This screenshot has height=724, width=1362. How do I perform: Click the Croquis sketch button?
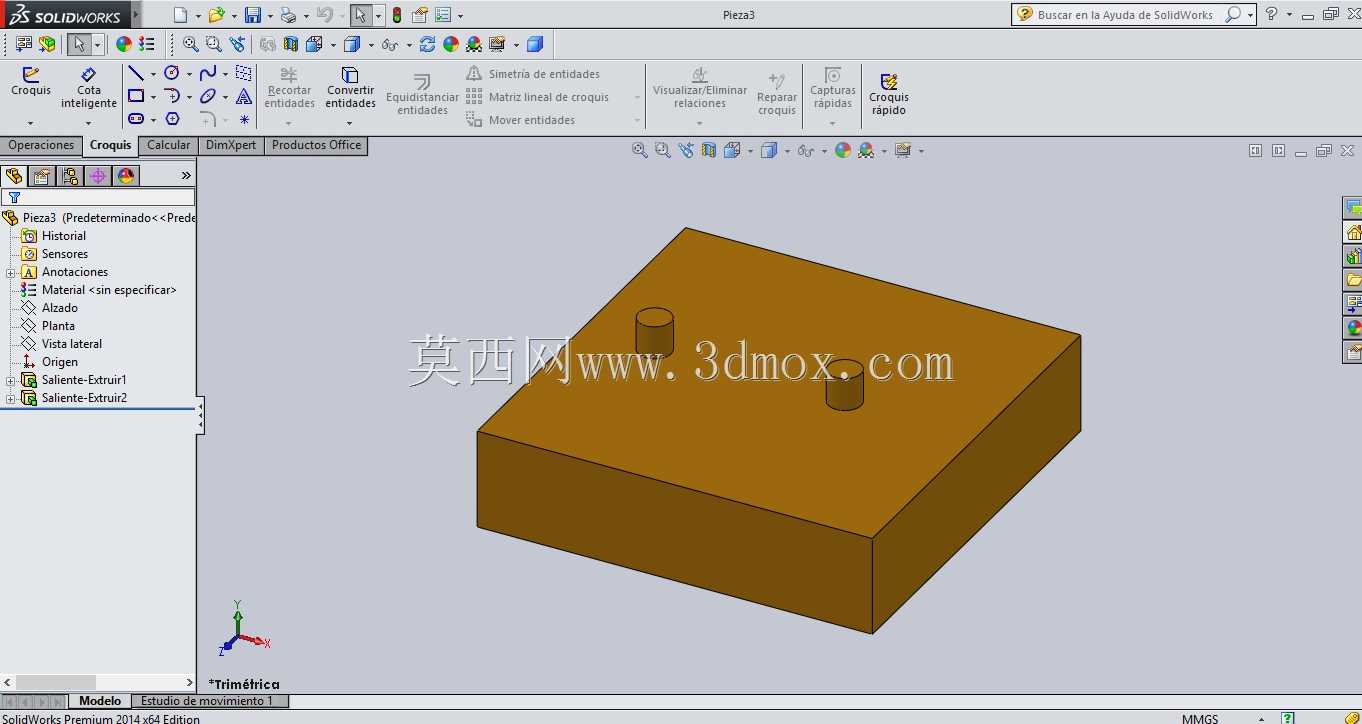click(31, 82)
